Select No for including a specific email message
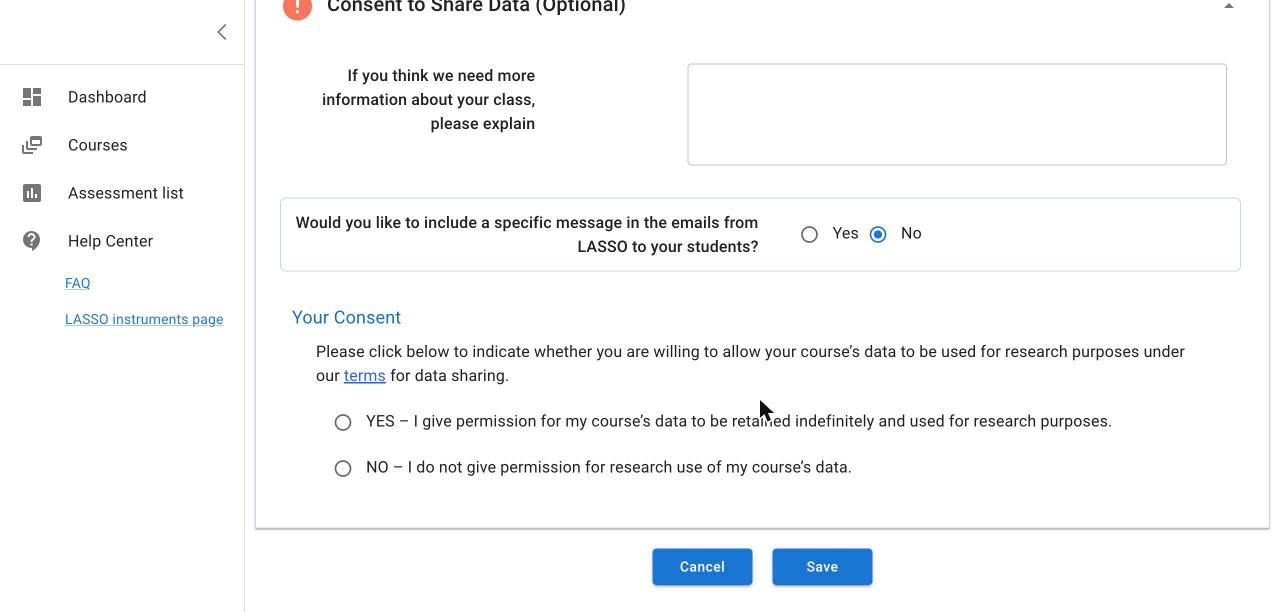 click(x=878, y=234)
